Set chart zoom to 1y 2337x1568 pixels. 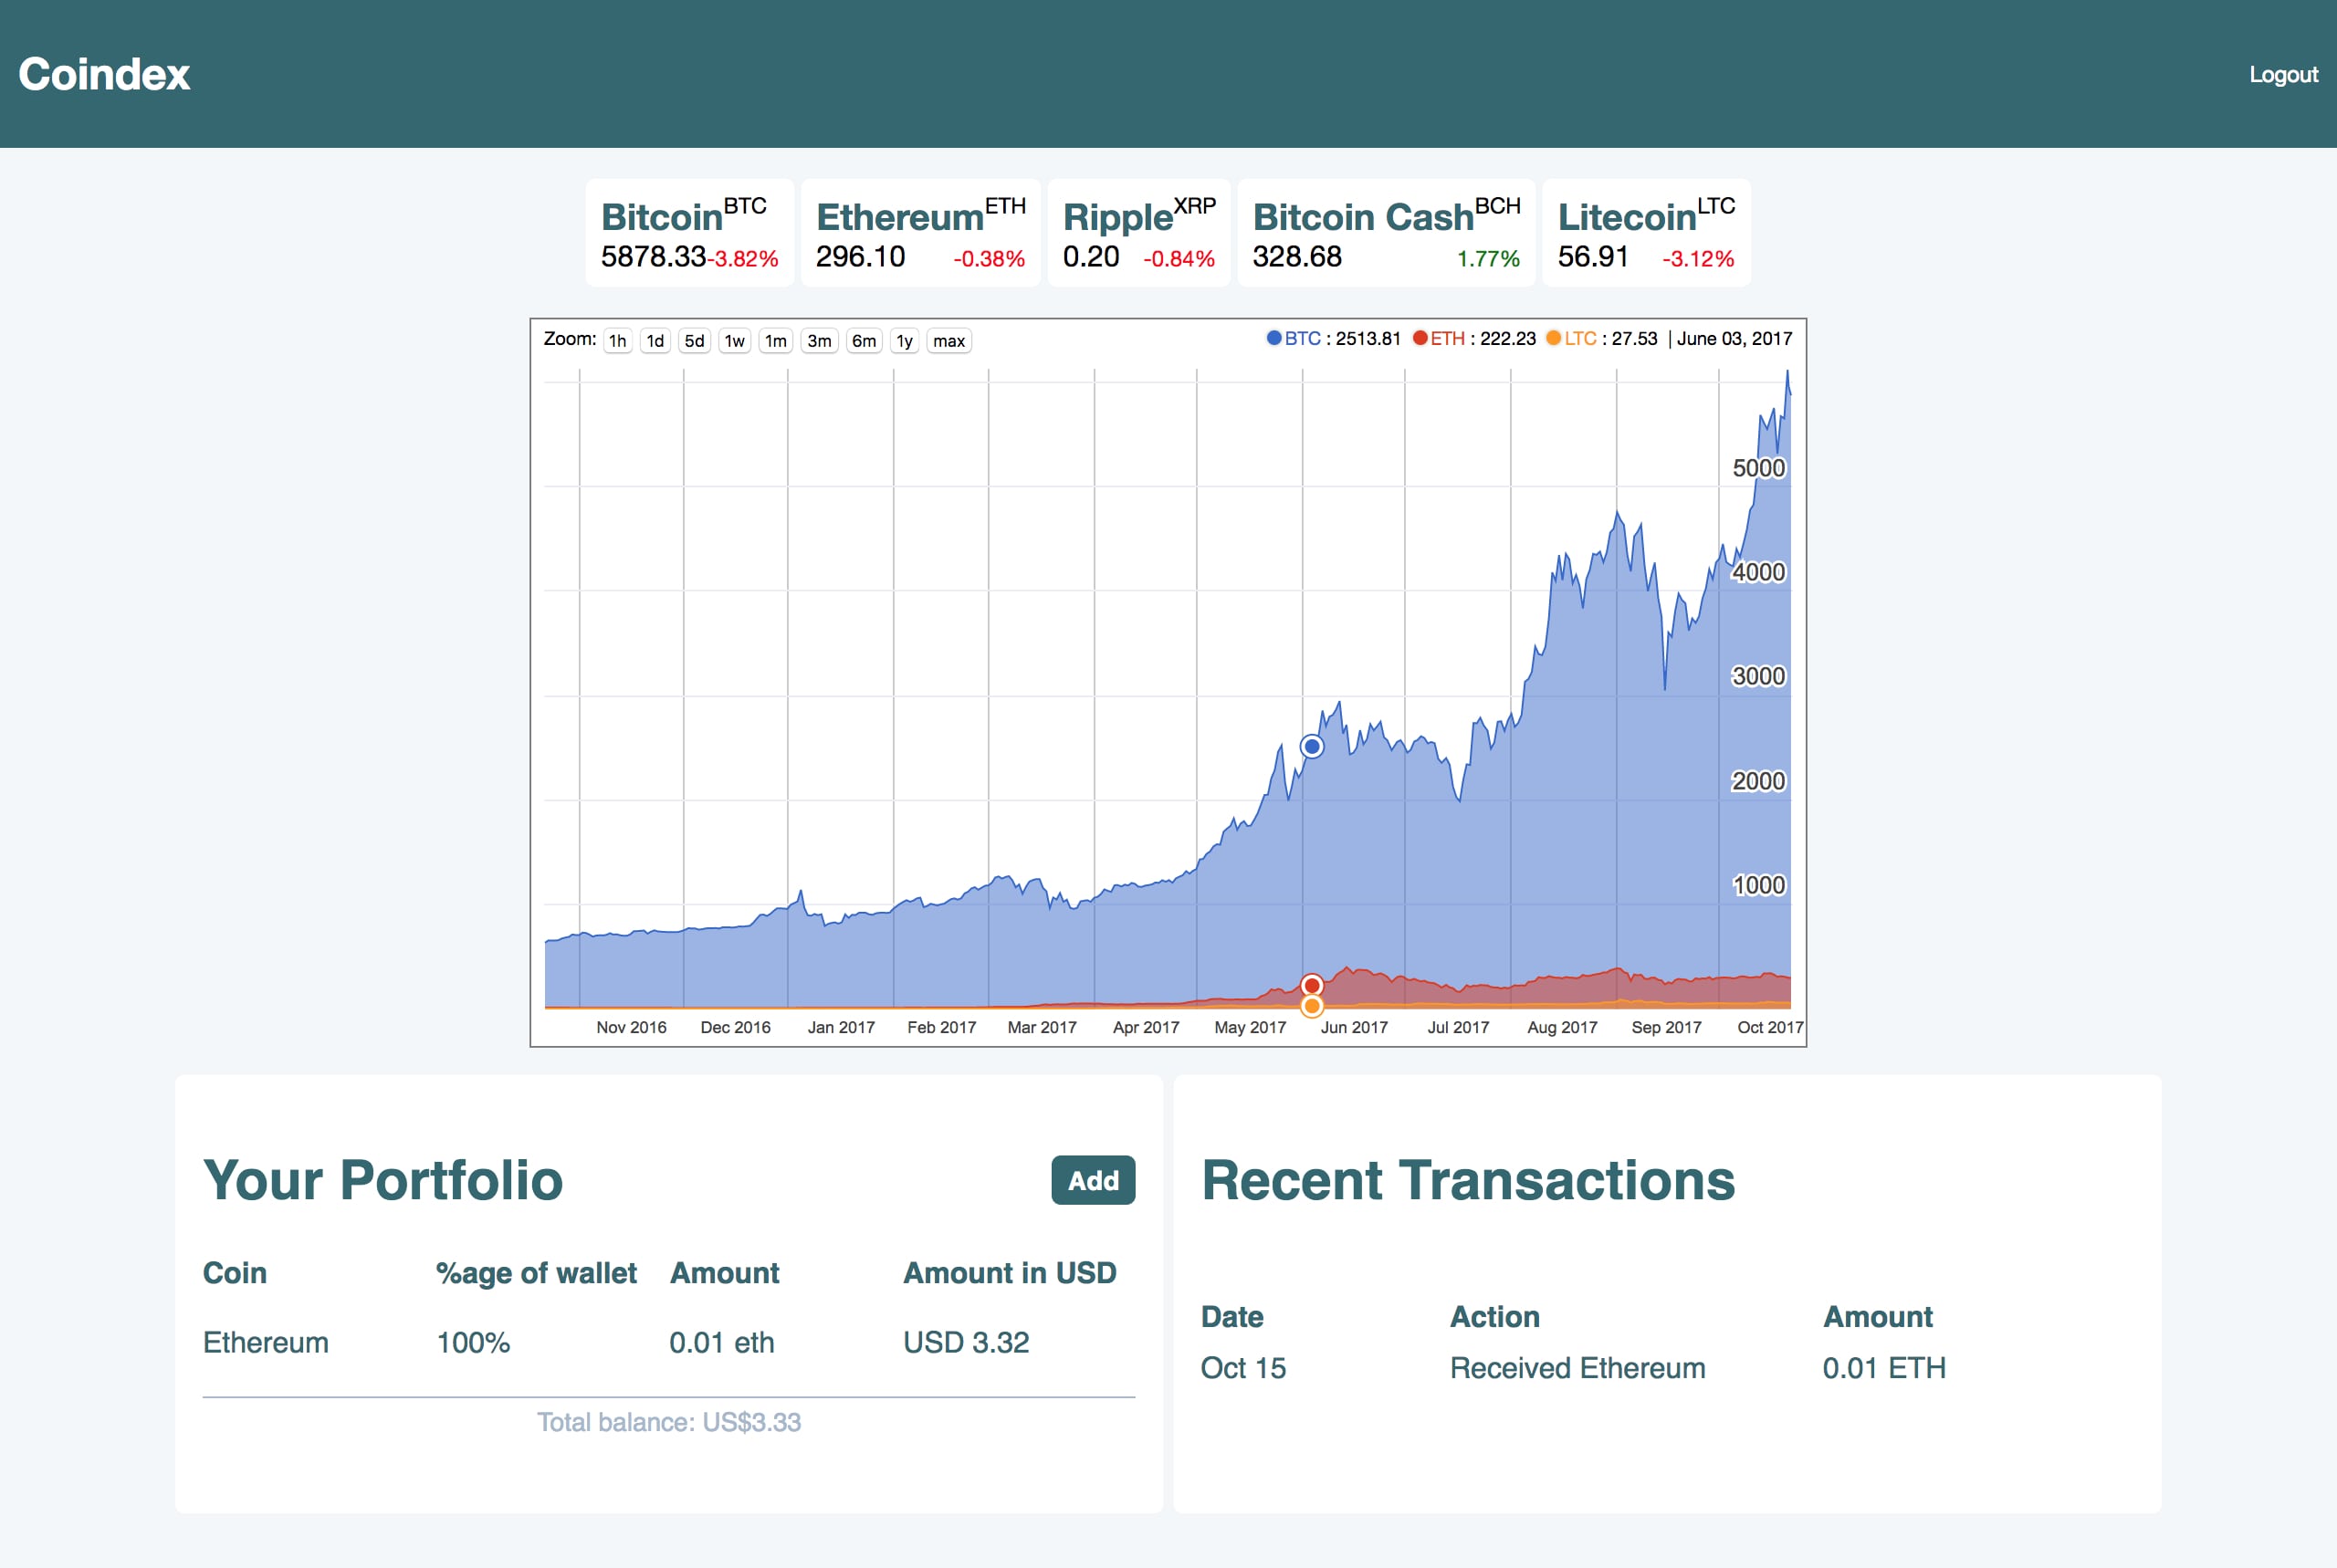(x=904, y=341)
